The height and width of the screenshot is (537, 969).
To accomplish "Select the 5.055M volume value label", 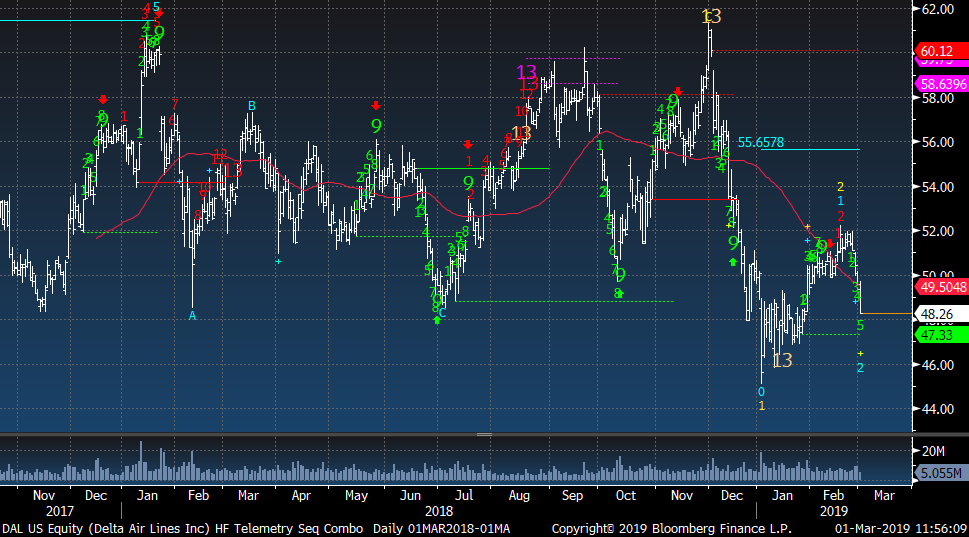I will coord(940,473).
